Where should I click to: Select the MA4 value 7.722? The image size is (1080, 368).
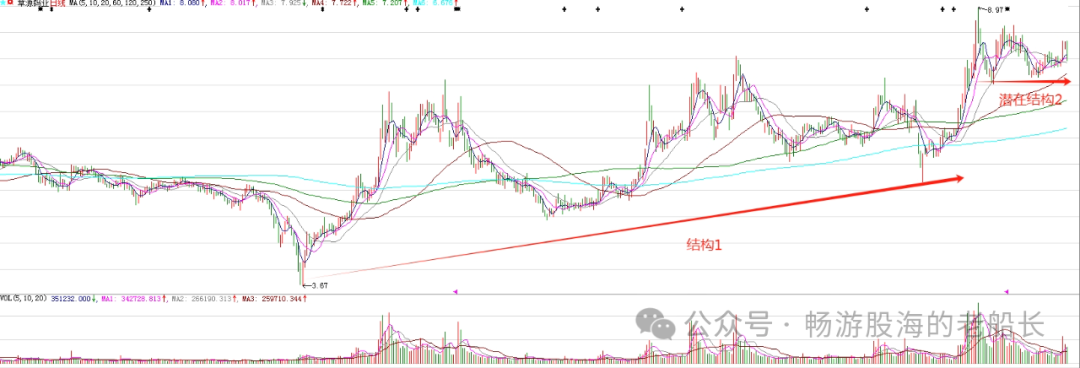(342, 3)
